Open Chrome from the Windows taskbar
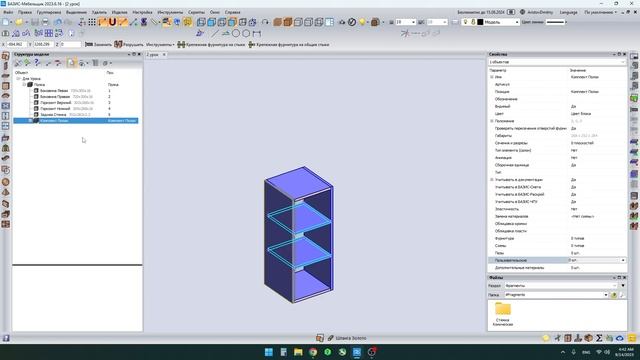Image resolution: width=640 pixels, height=360 pixels. point(313,352)
